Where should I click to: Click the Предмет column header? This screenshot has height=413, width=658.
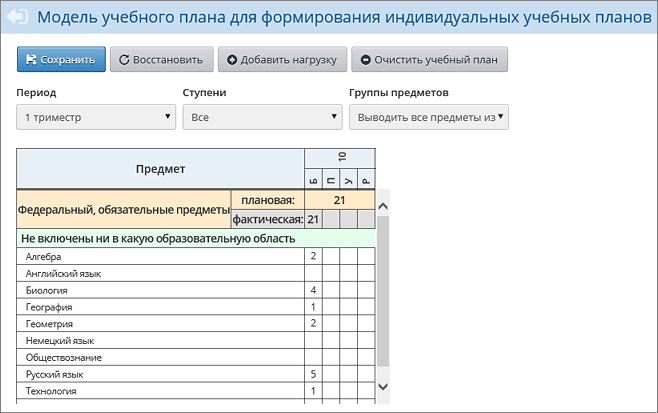click(160, 169)
